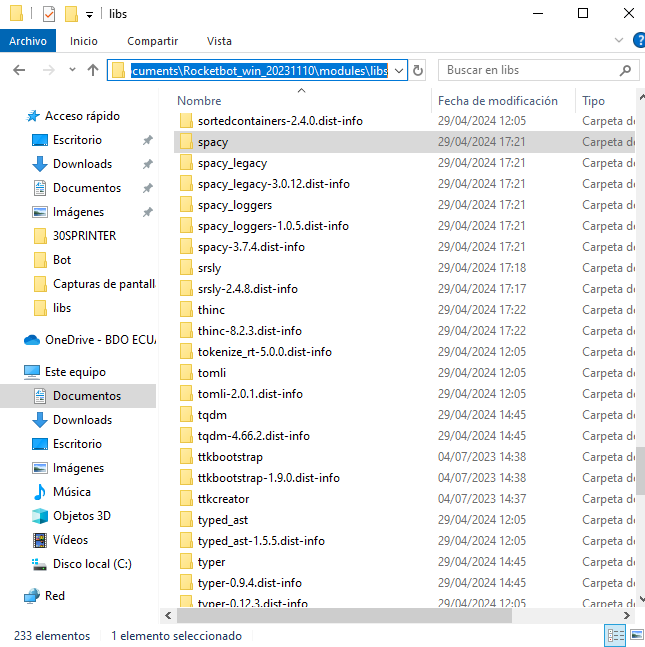Expand the ribbon with the chevron

617,41
